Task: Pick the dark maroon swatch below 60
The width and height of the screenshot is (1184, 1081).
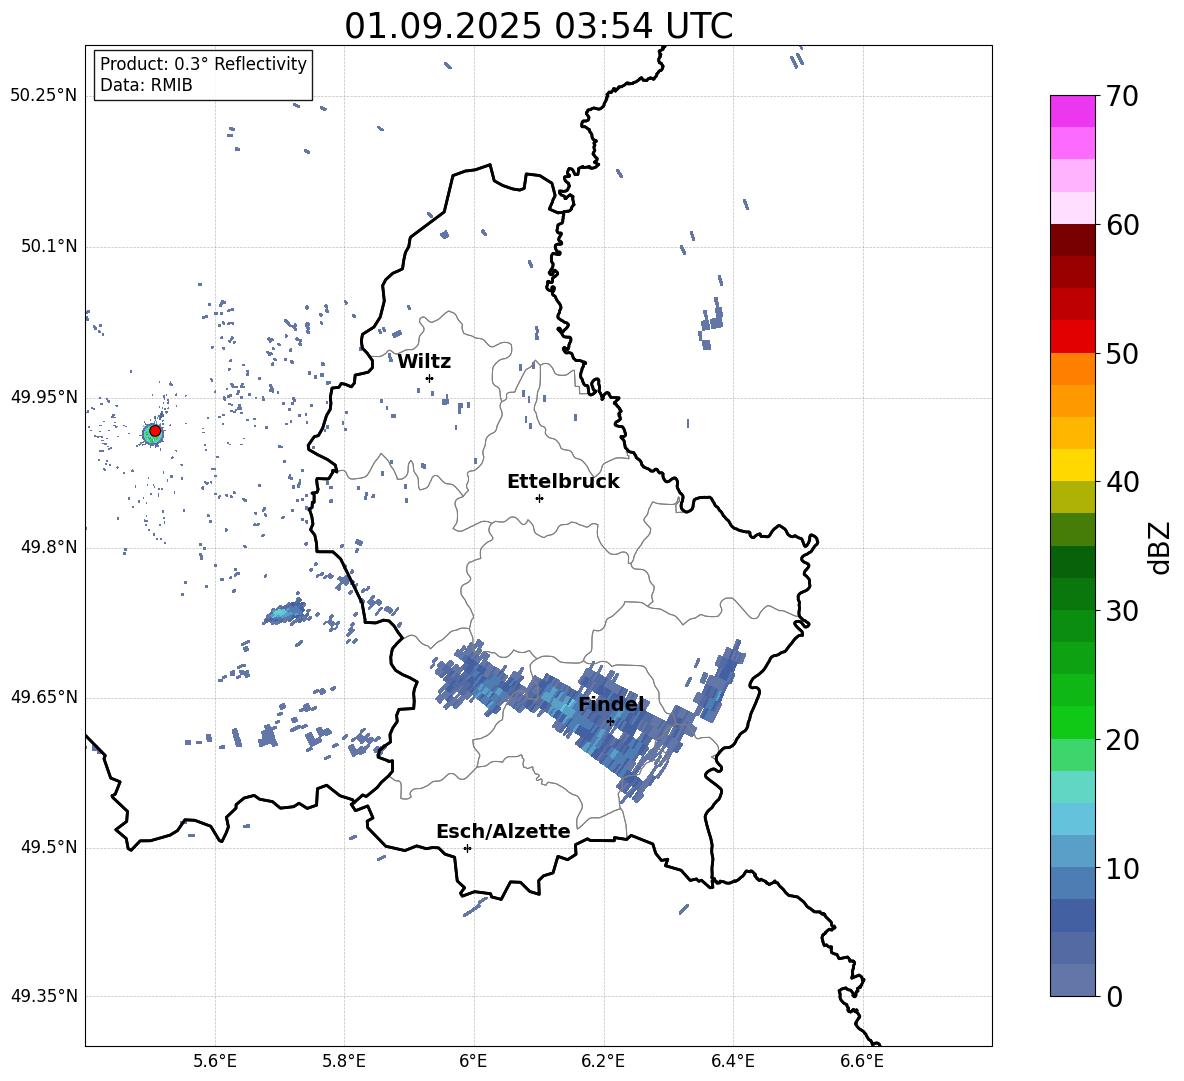Action: [x=1073, y=241]
